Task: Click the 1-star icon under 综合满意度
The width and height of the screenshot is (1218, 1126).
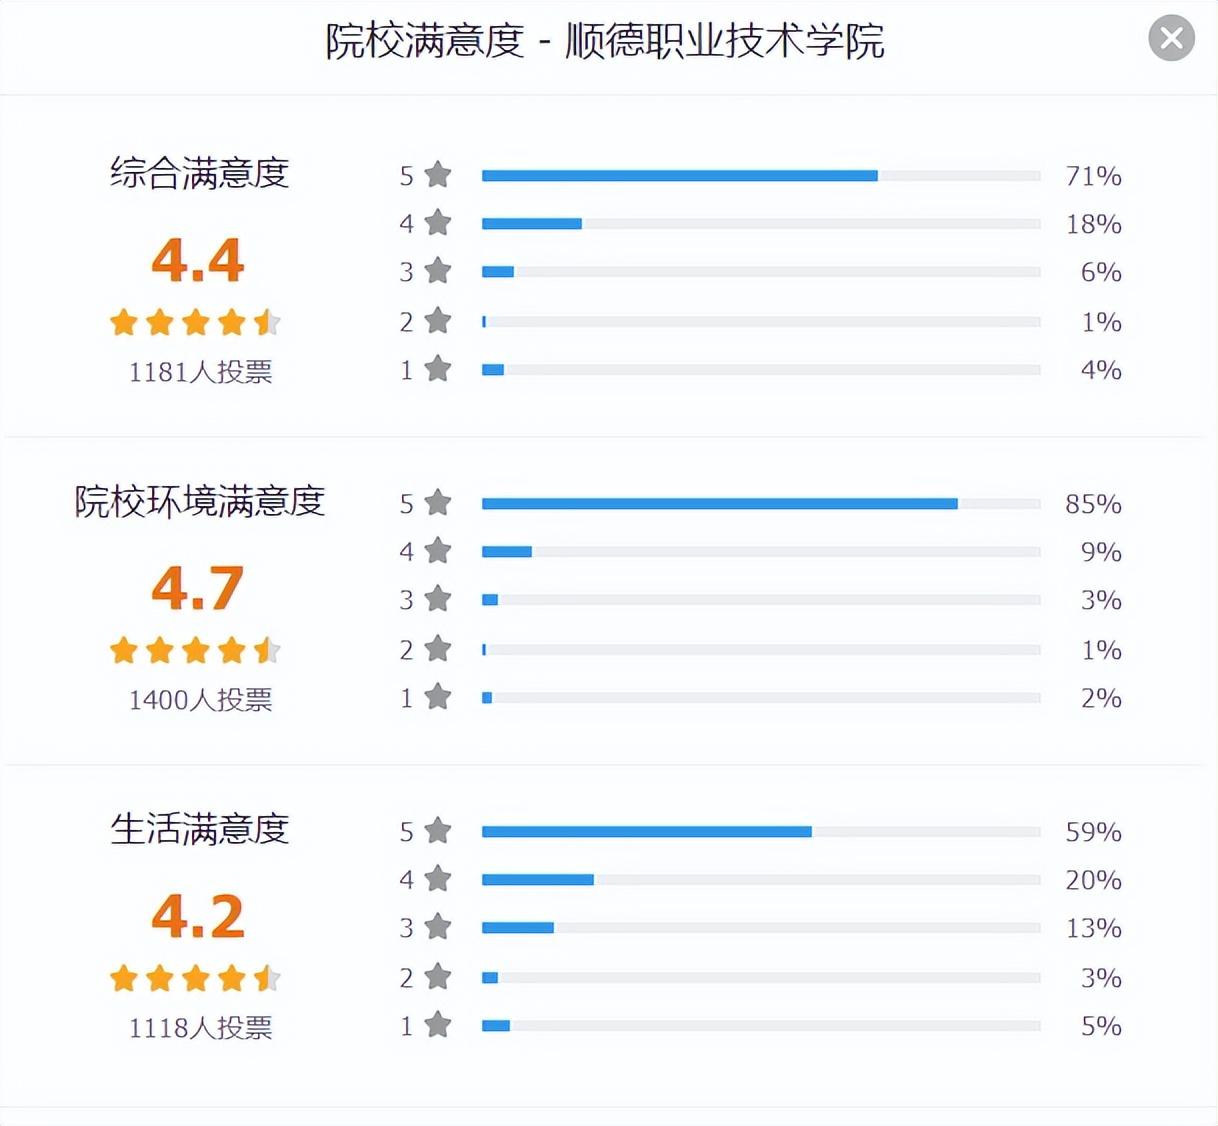Action: (x=438, y=369)
